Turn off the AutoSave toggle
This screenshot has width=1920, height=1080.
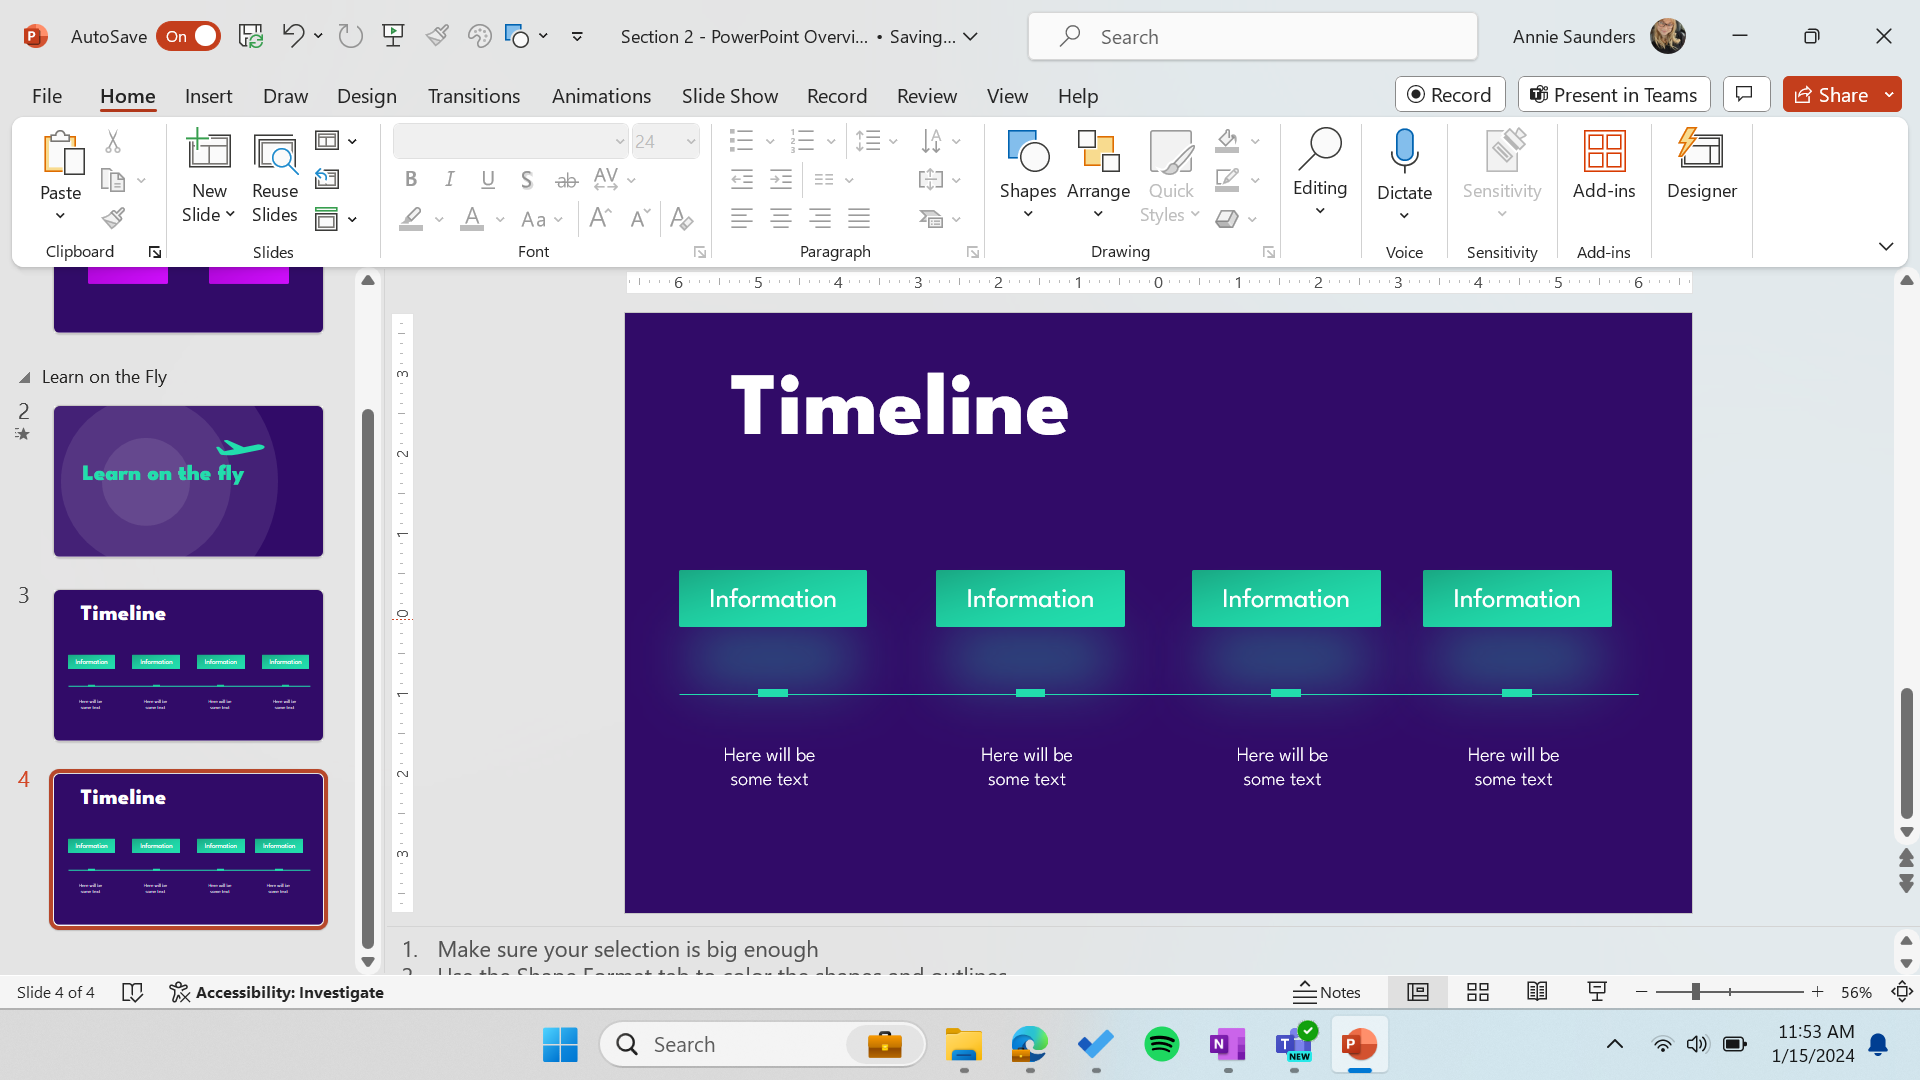click(x=189, y=36)
